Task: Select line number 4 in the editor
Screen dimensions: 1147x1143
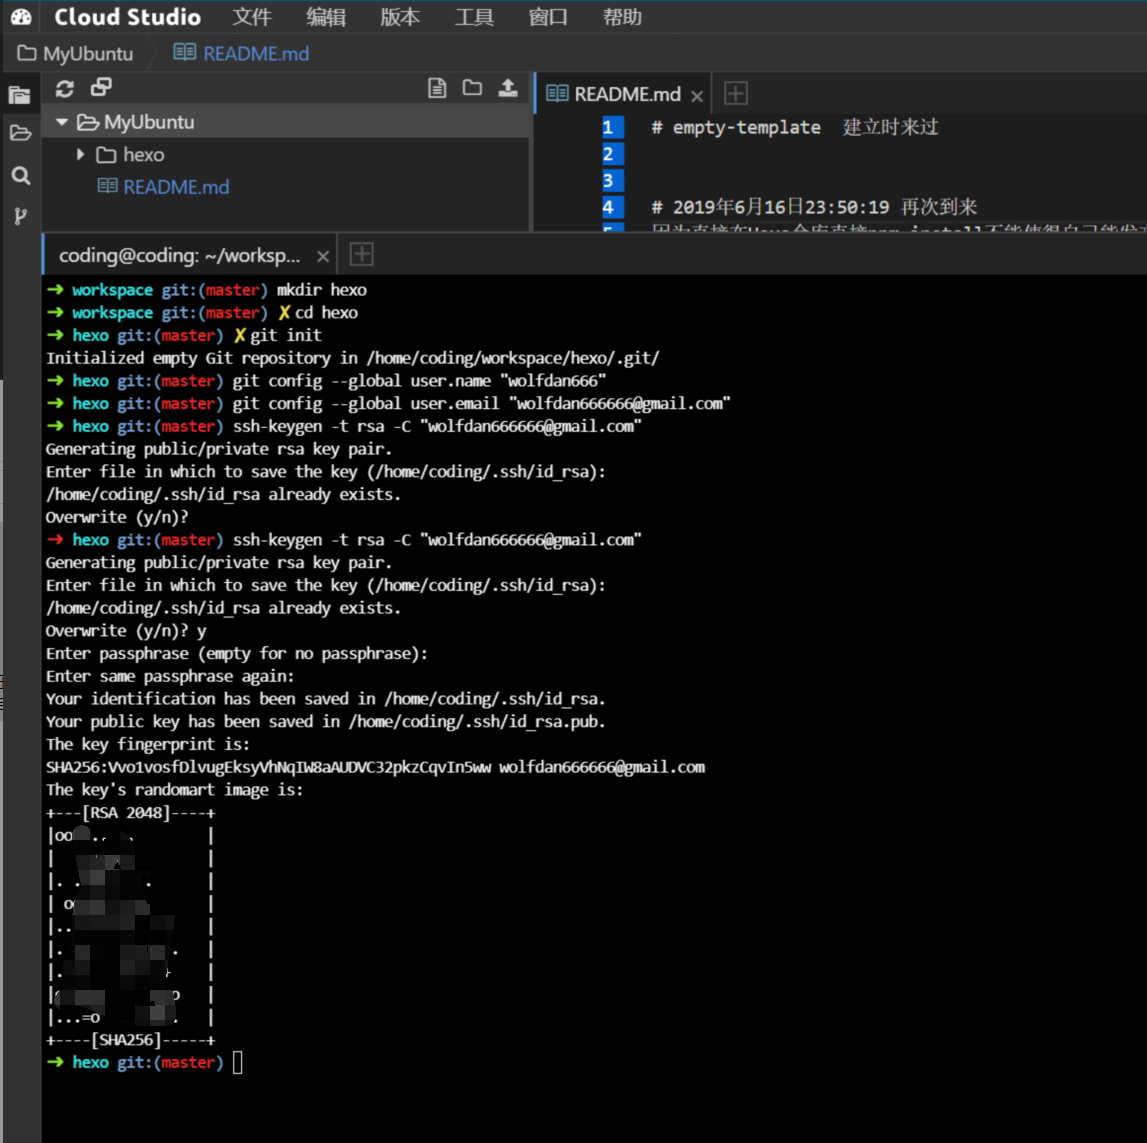Action: pos(608,207)
